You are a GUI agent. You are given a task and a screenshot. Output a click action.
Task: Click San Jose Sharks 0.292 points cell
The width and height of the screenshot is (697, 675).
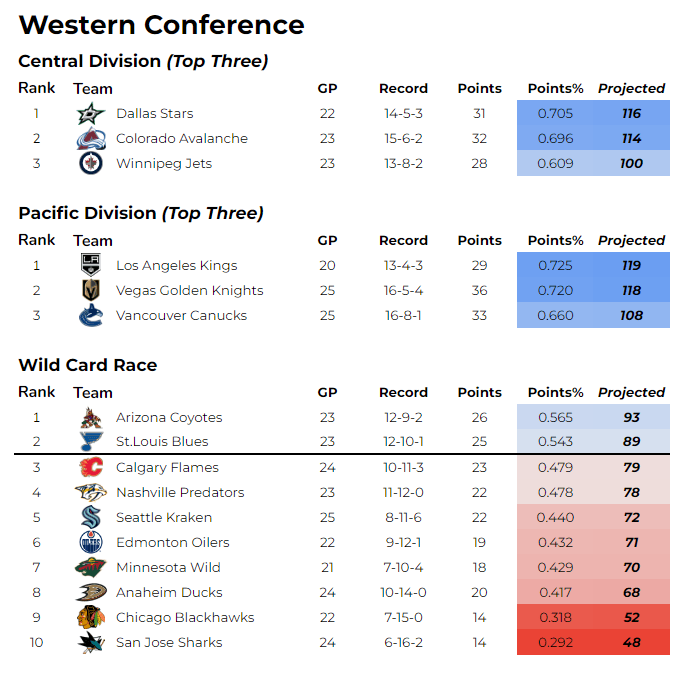tap(555, 643)
